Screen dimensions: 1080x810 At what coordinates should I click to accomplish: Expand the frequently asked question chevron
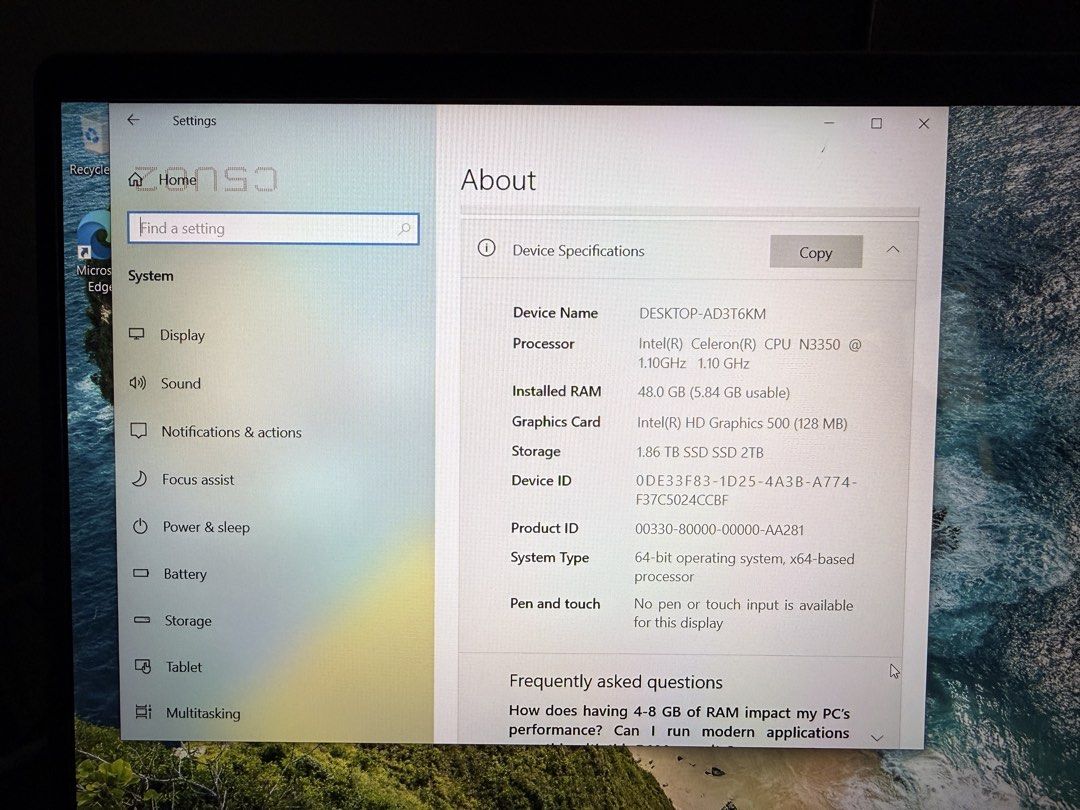click(877, 738)
